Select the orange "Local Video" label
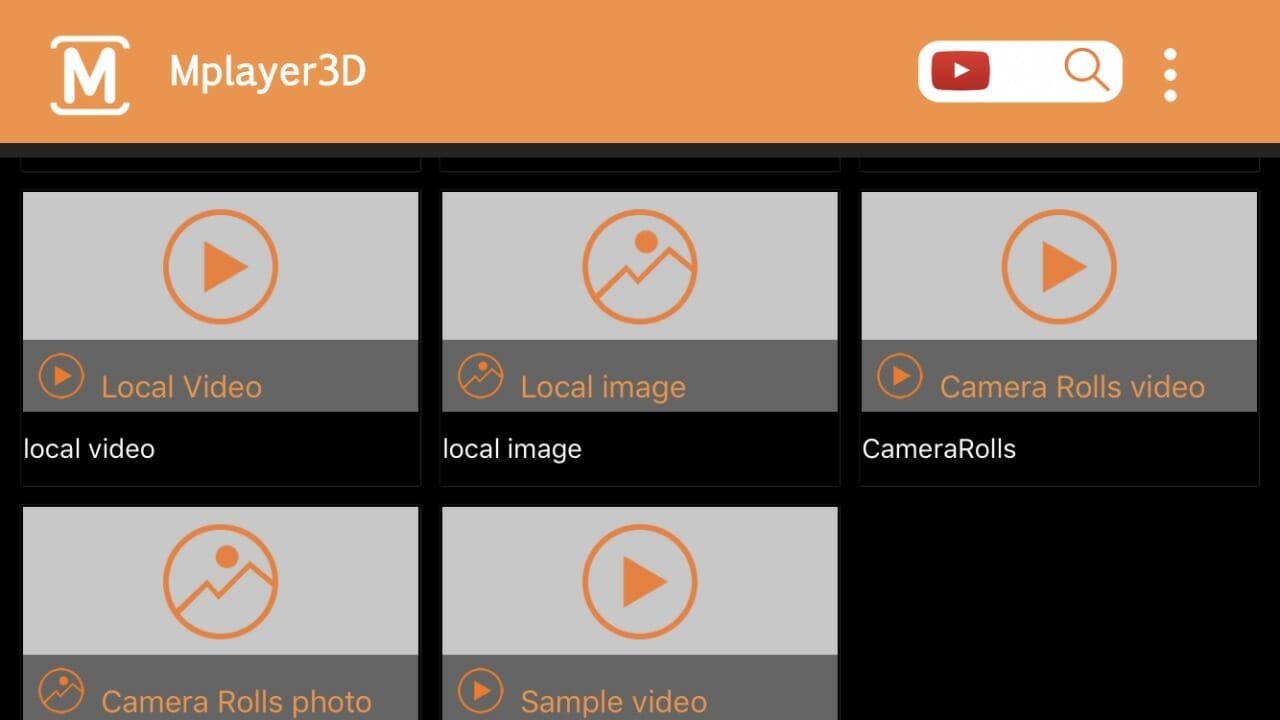The width and height of the screenshot is (1280, 720). pyautogui.click(x=181, y=387)
